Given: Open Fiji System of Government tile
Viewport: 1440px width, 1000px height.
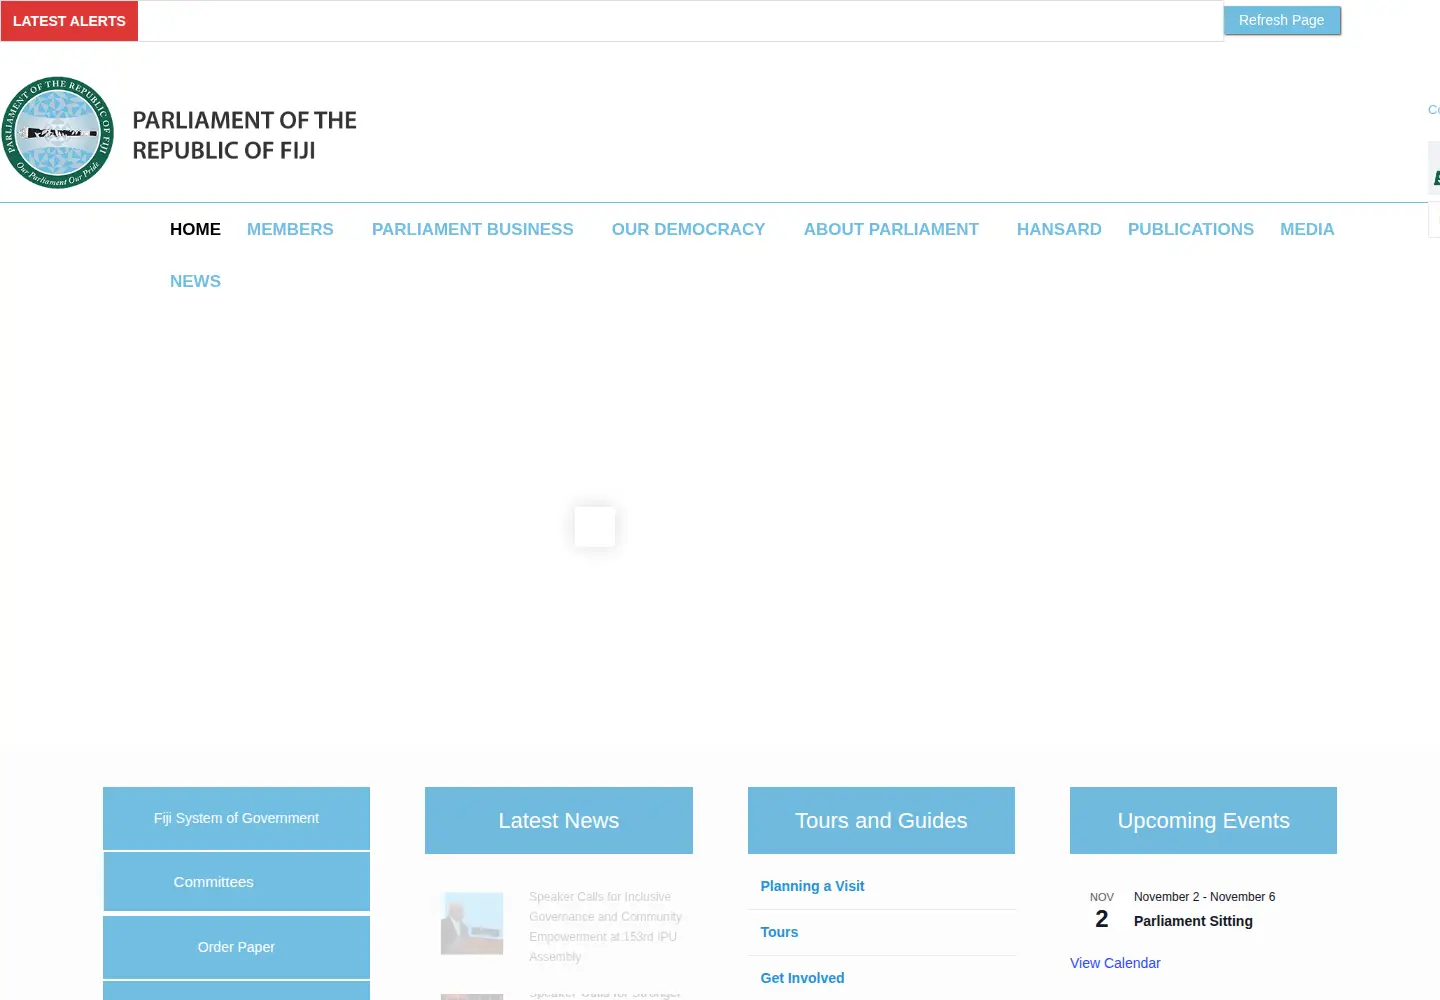Looking at the screenshot, I should tap(236, 818).
